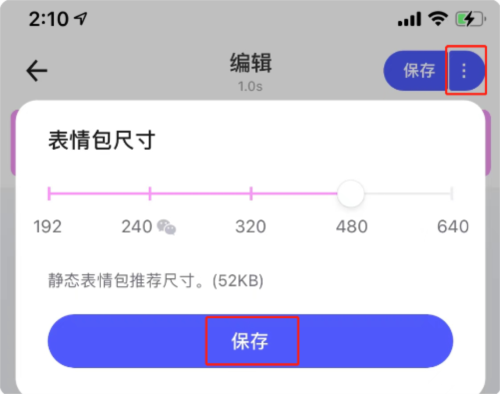
Task: Tap the battery charging icon
Action: (471, 19)
